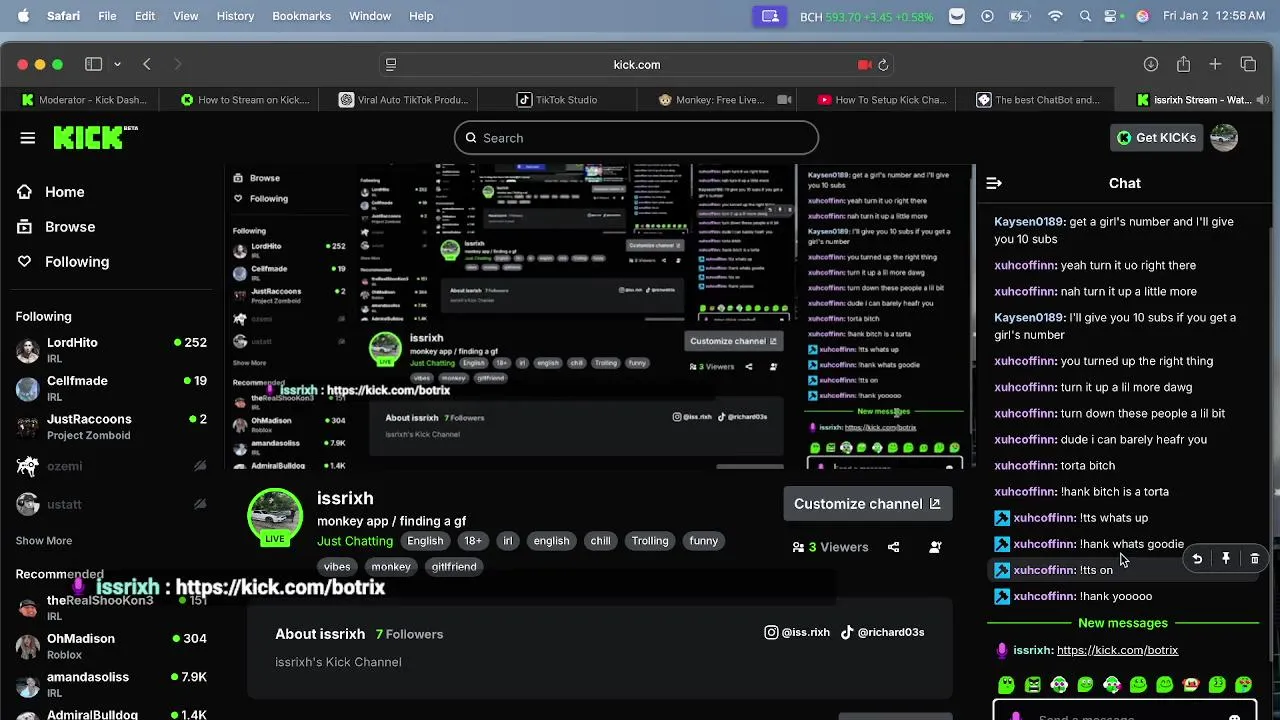Open the Bookmarks menu
Screen dimensions: 1280x720
coord(302,16)
